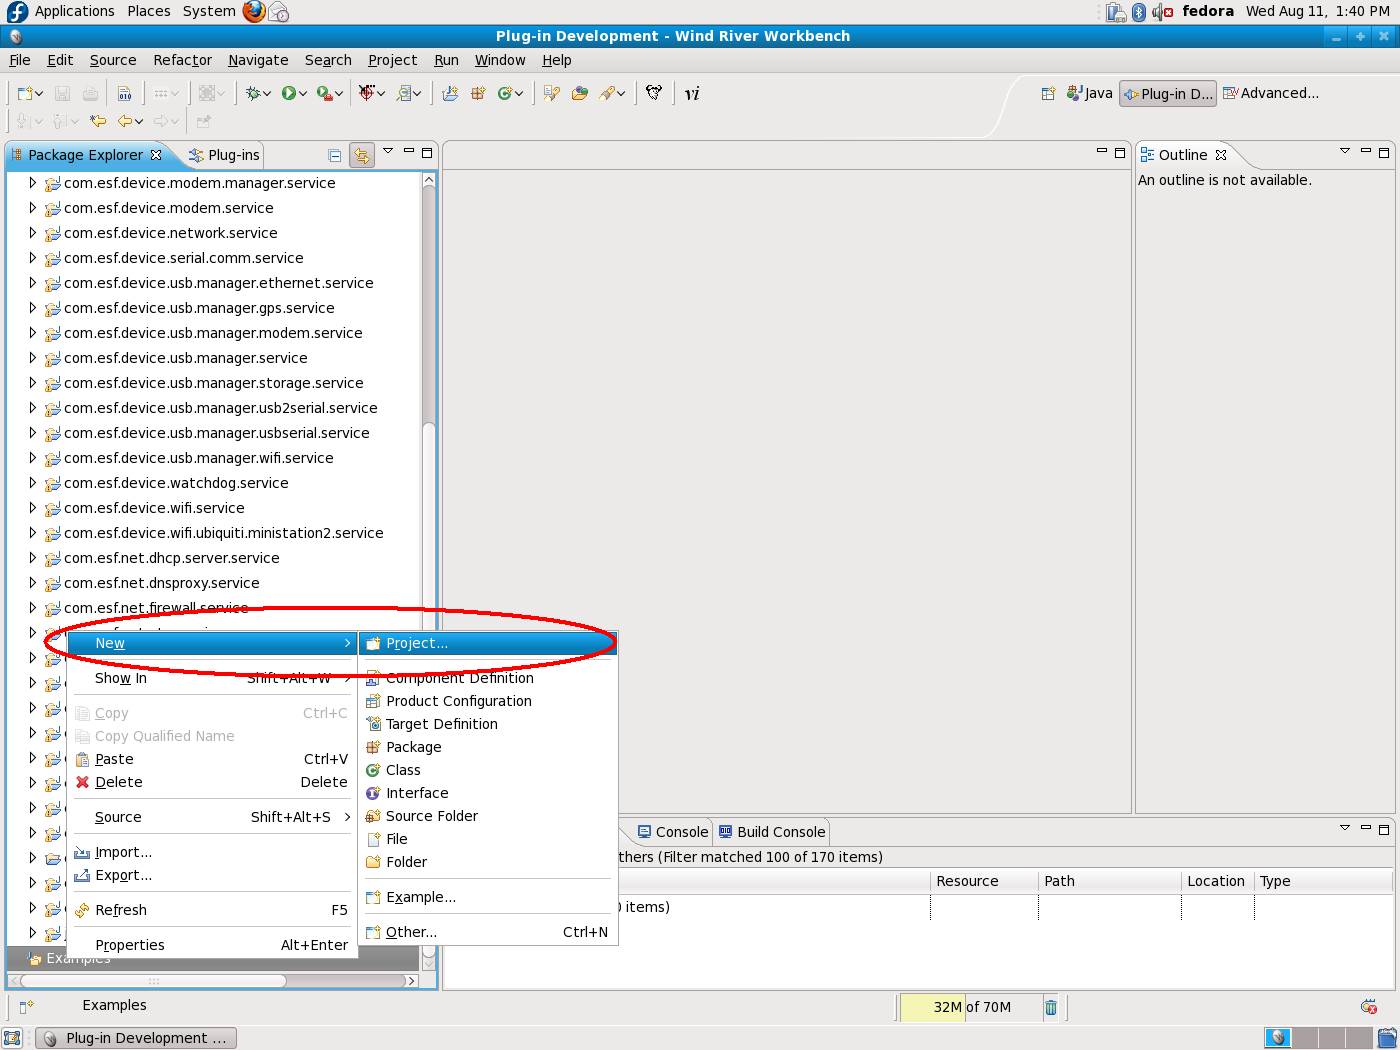This screenshot has height=1050, width=1400.
Task: Click the Back navigation arrow icon
Action: pyautogui.click(x=125, y=121)
